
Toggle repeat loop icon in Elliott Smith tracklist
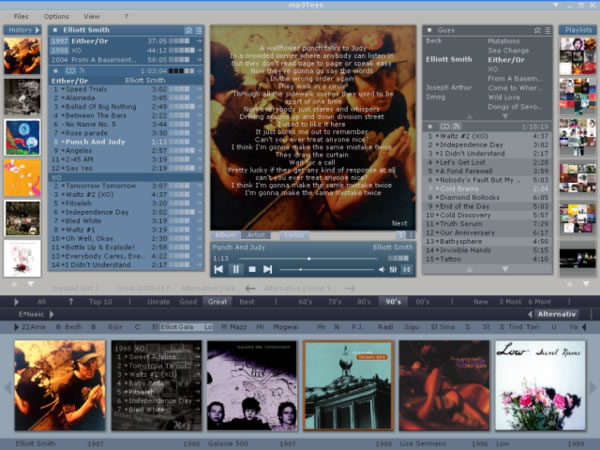70,71
